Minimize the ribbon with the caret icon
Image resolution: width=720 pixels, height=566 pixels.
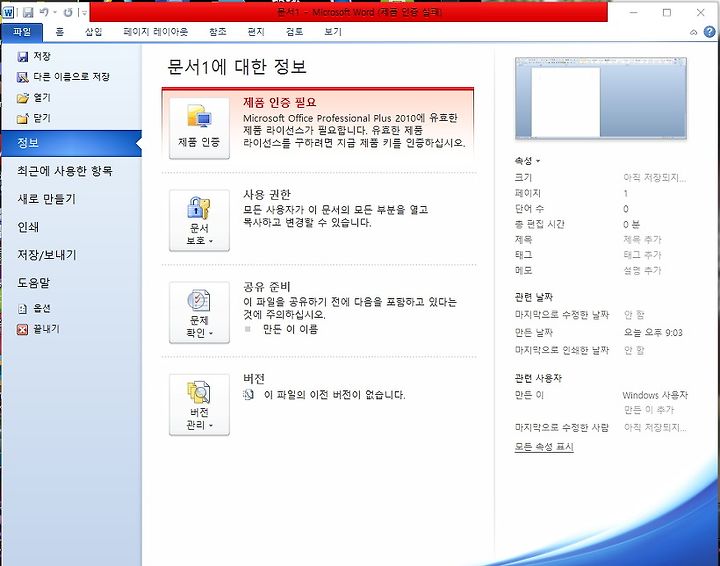693,32
